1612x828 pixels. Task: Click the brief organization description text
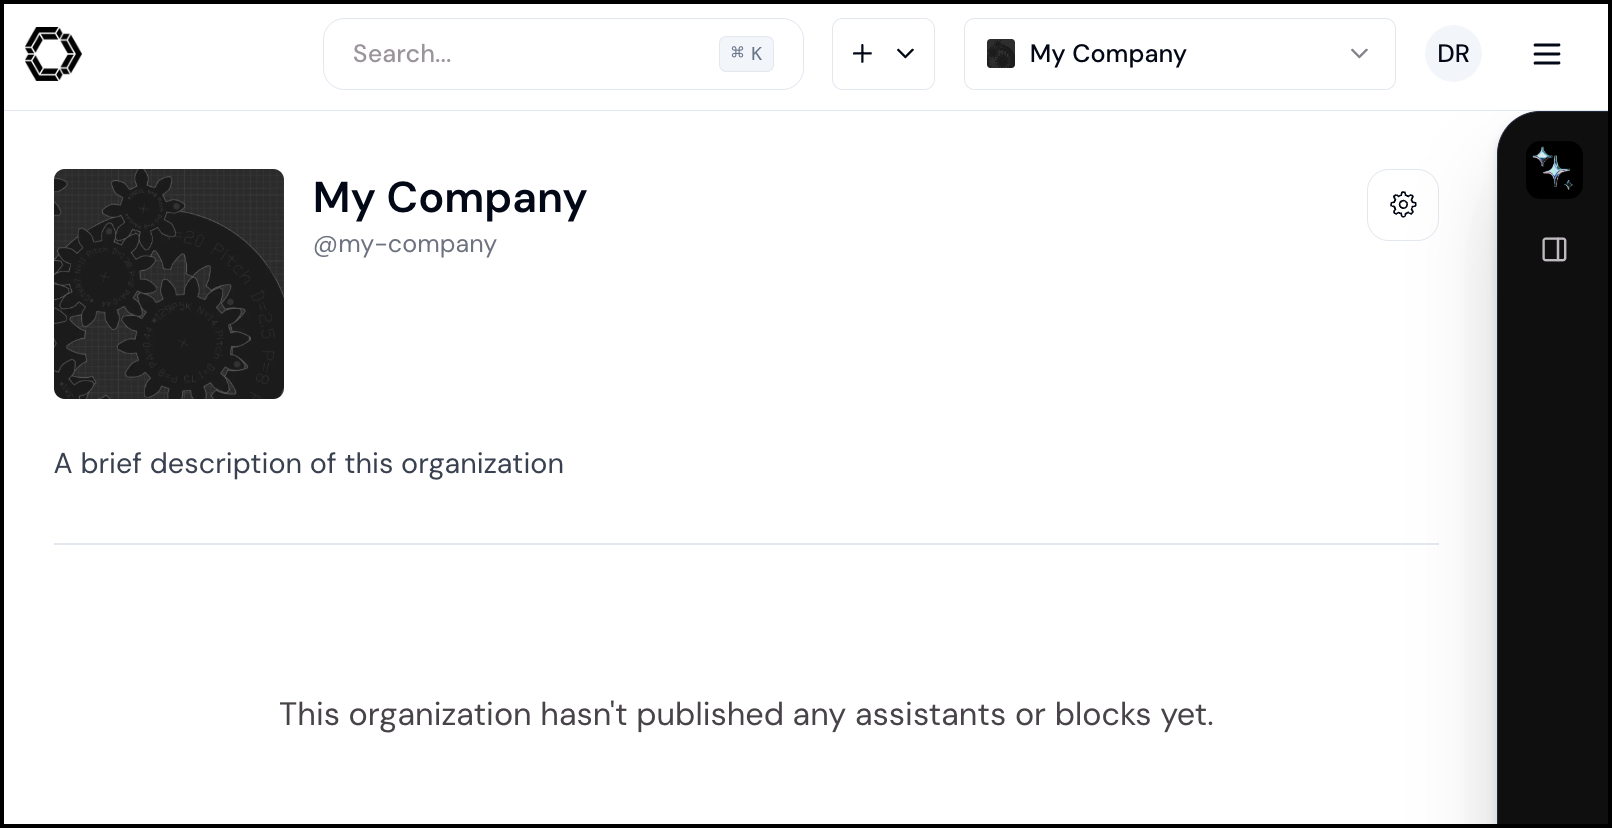point(309,464)
